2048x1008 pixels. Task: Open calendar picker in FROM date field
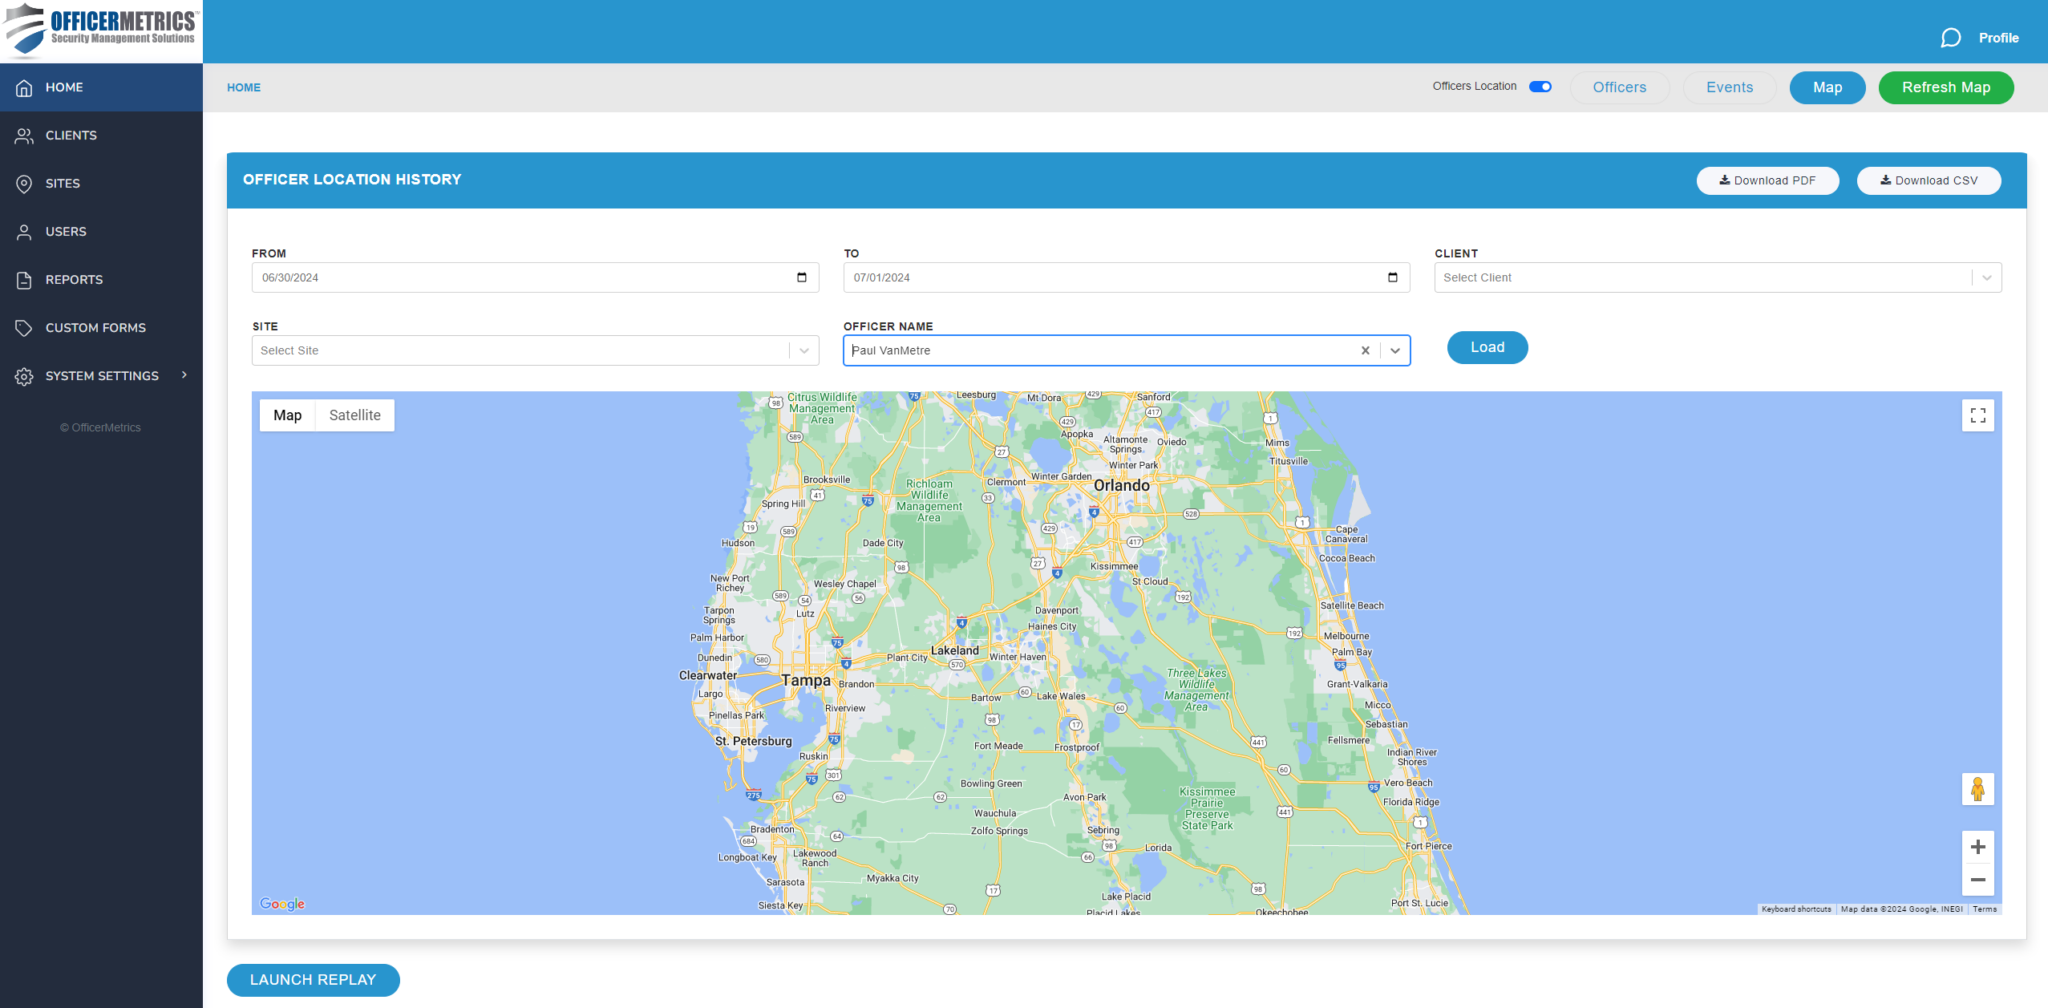(801, 278)
